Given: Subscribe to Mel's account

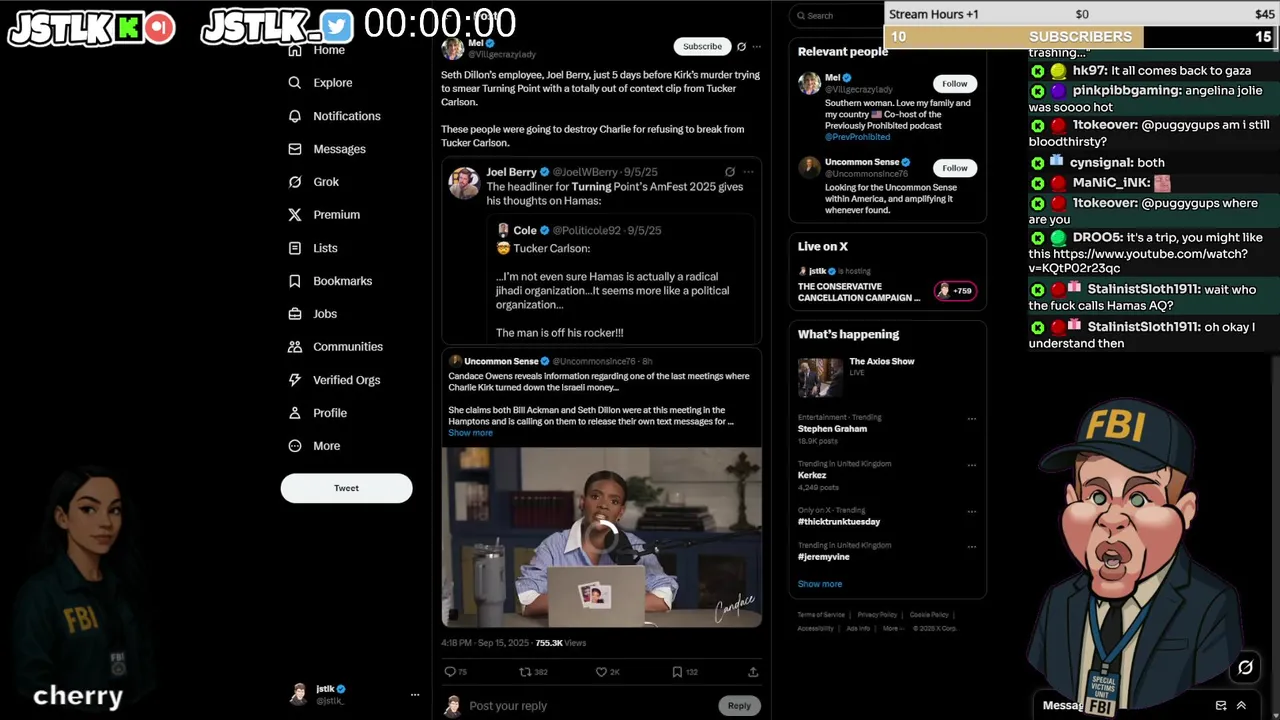Looking at the screenshot, I should pos(702,46).
